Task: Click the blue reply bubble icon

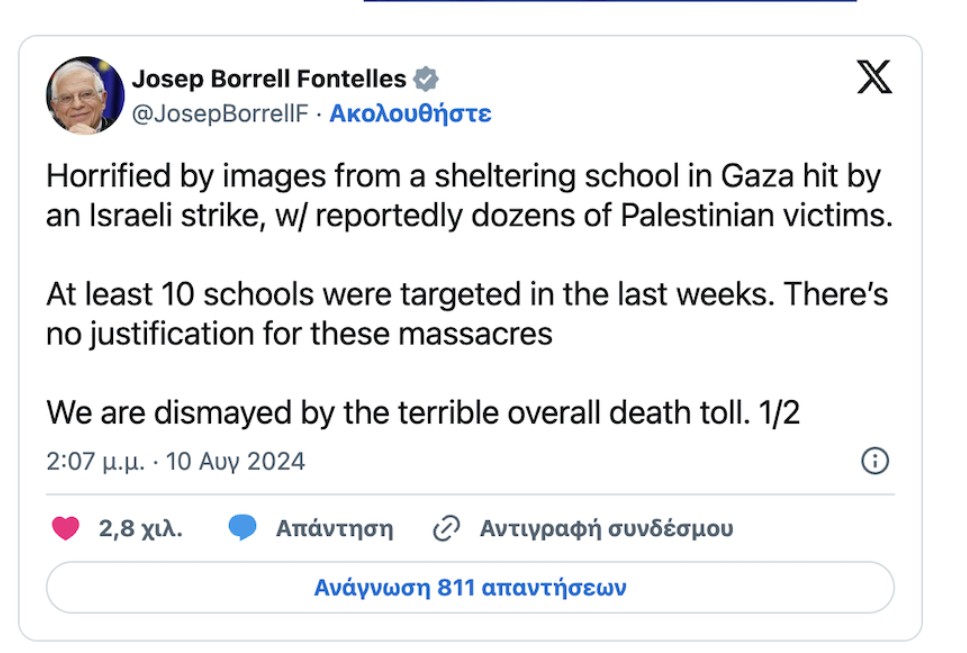Action: click(x=242, y=528)
